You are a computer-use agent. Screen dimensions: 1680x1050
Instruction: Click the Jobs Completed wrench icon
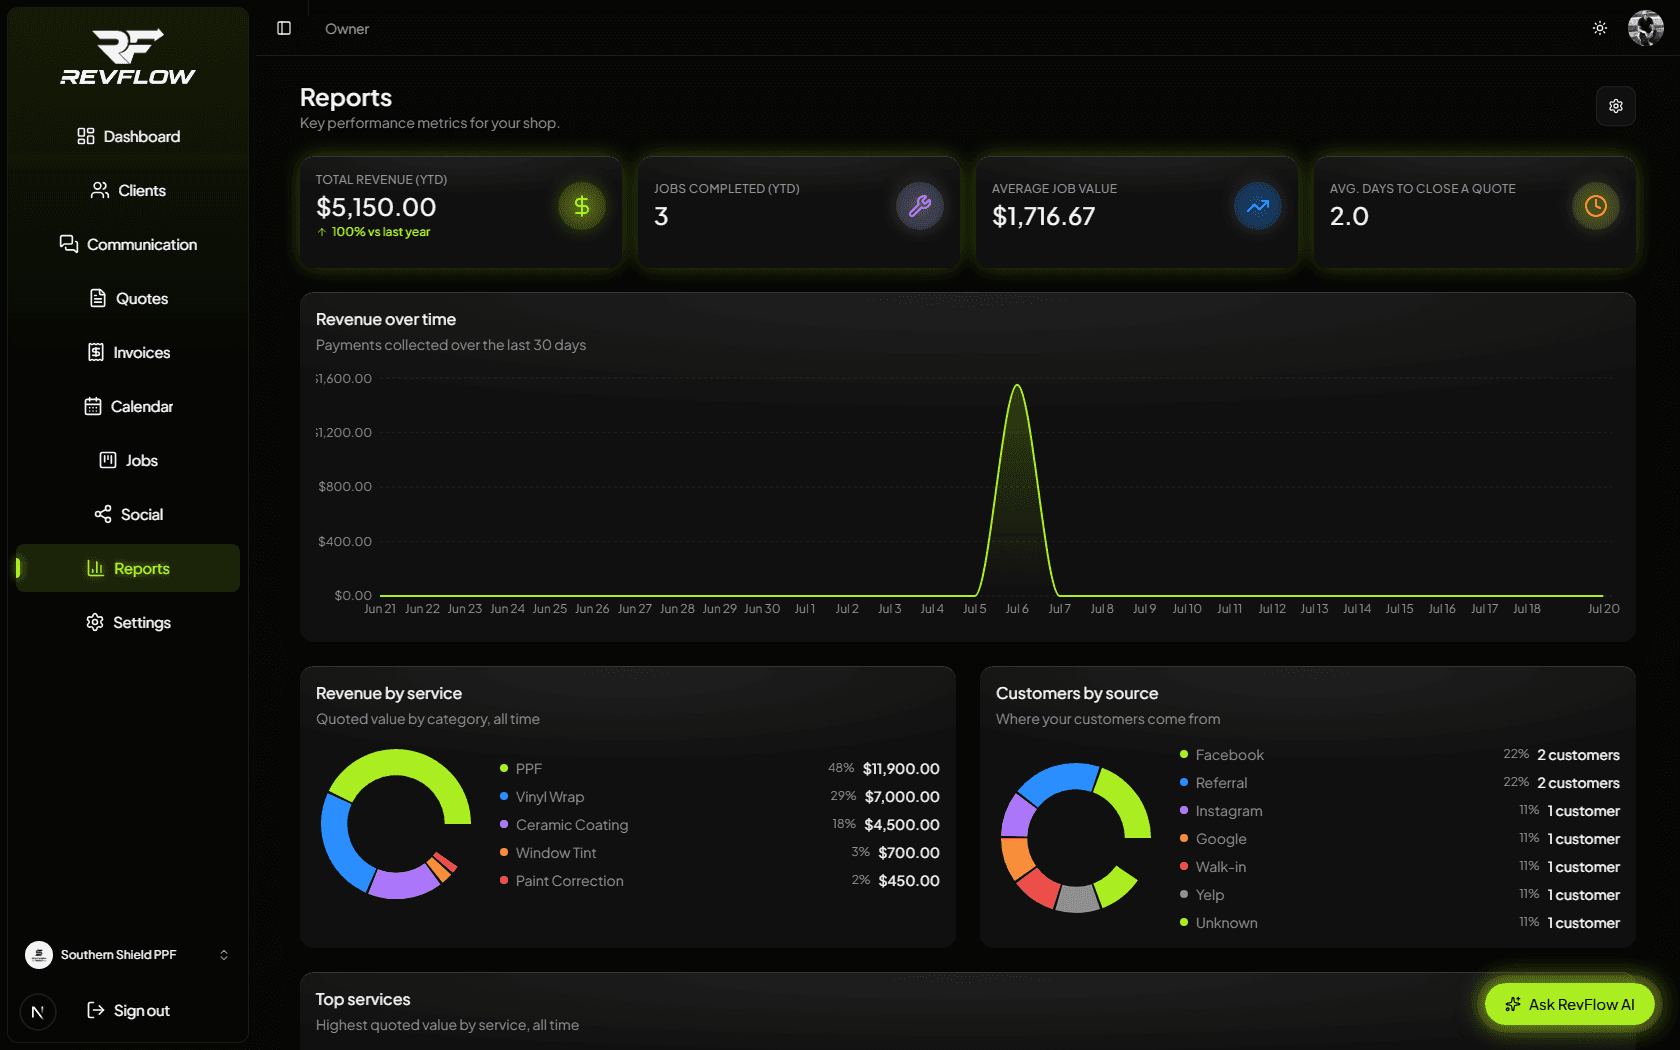click(920, 206)
